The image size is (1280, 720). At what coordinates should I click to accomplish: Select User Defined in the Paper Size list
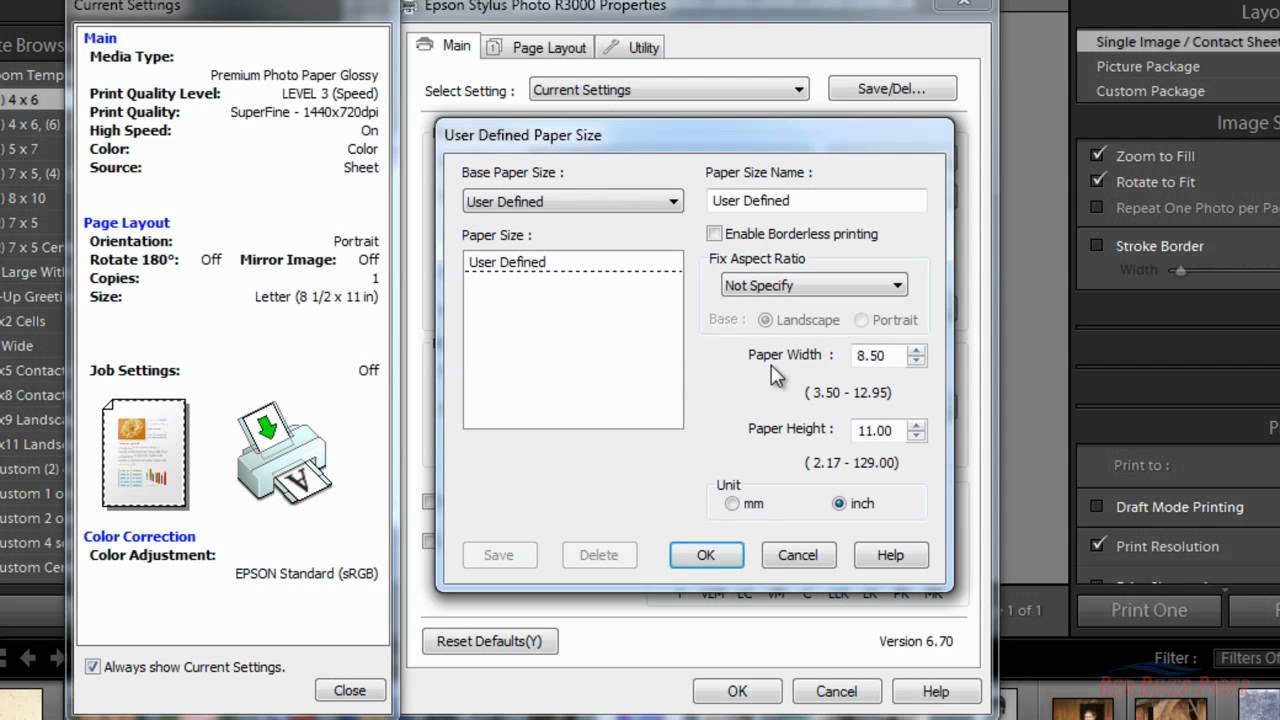[x=573, y=262]
